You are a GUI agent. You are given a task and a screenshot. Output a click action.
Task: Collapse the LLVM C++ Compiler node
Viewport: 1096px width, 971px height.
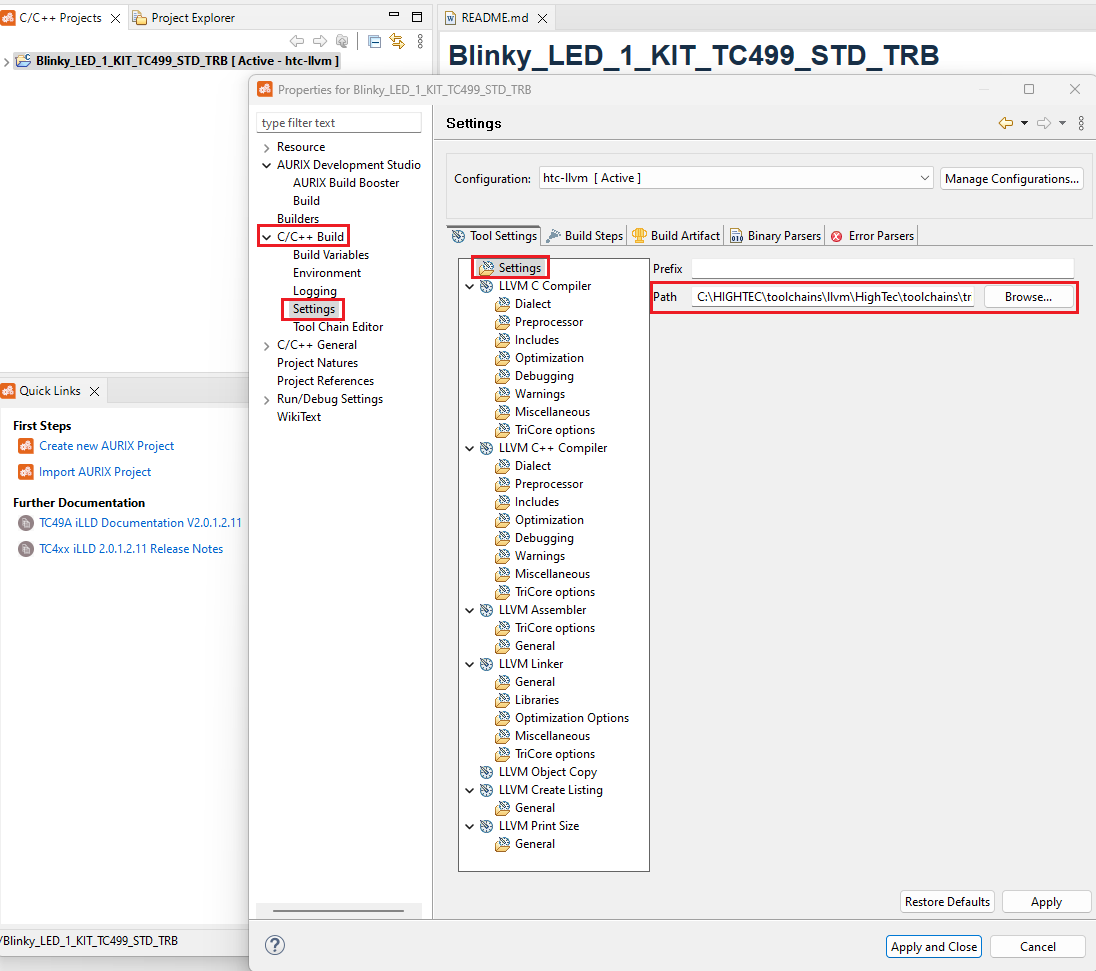pos(470,448)
